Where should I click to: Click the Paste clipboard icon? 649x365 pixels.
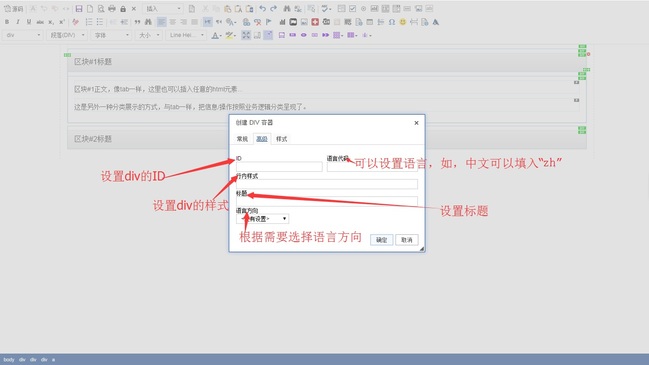[x=227, y=9]
